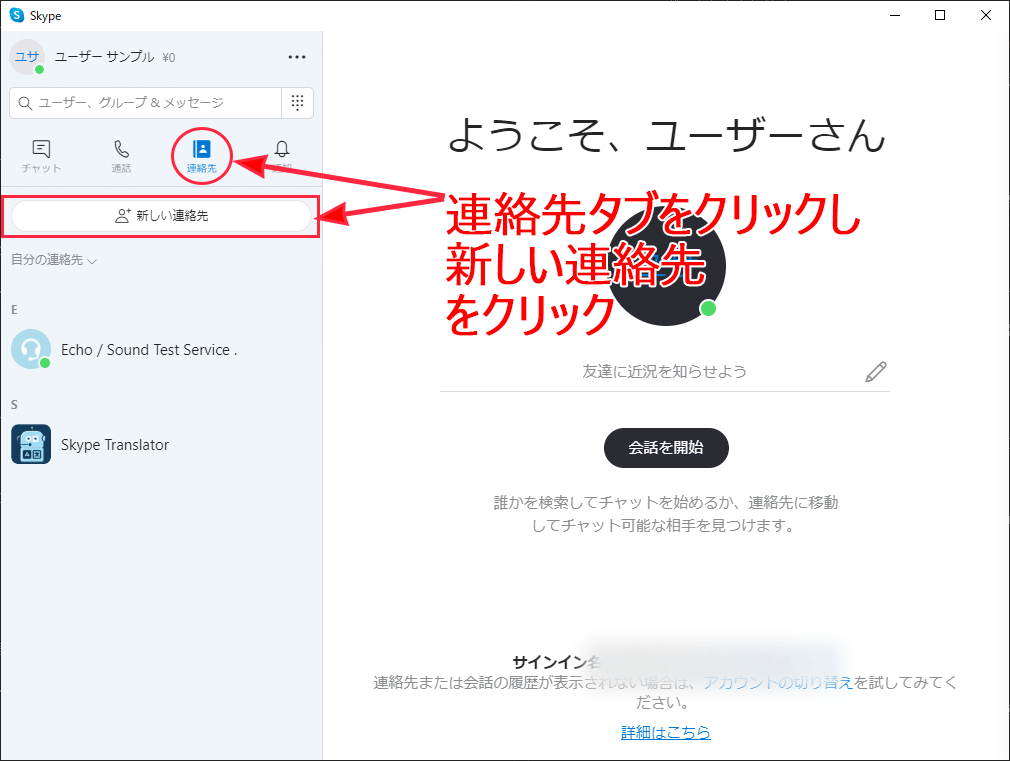1010x761 pixels.
Task: Select the 連絡先 contacts tab
Action: coord(201,156)
